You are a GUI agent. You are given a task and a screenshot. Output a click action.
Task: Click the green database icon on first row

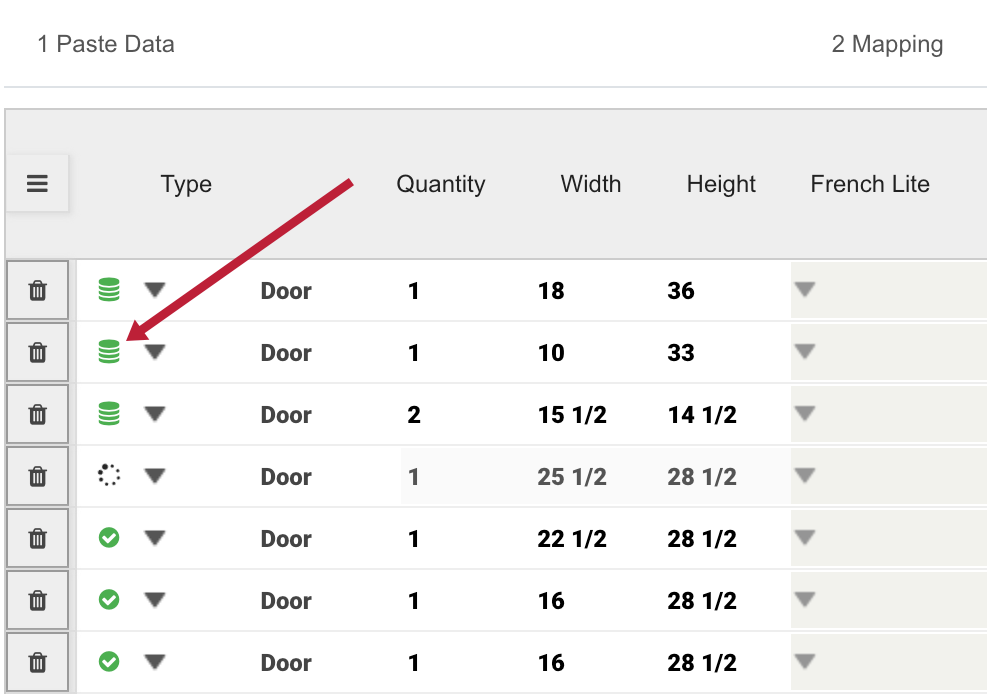click(109, 290)
